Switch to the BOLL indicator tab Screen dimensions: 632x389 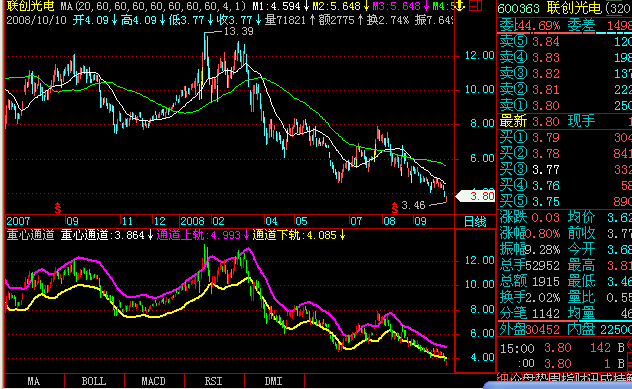pyautogui.click(x=94, y=381)
